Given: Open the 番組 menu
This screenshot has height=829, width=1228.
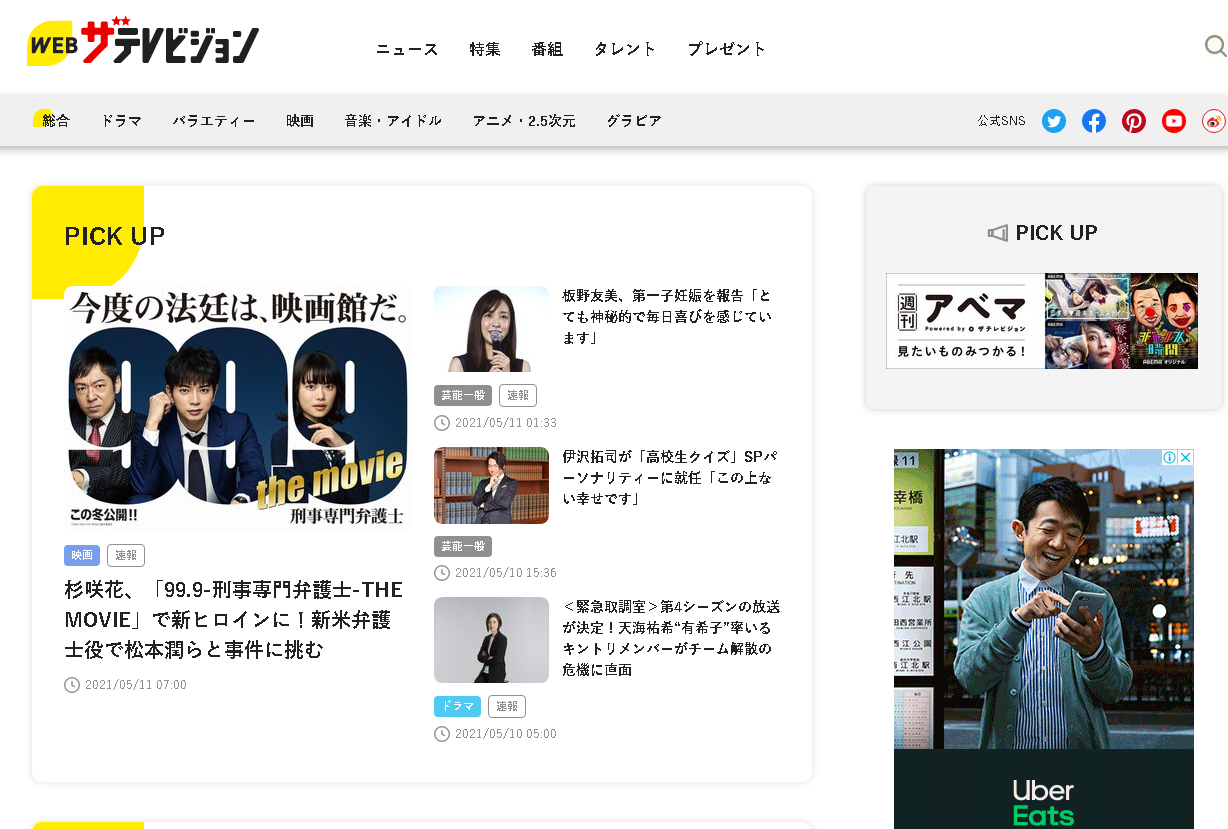Looking at the screenshot, I should tap(547, 49).
